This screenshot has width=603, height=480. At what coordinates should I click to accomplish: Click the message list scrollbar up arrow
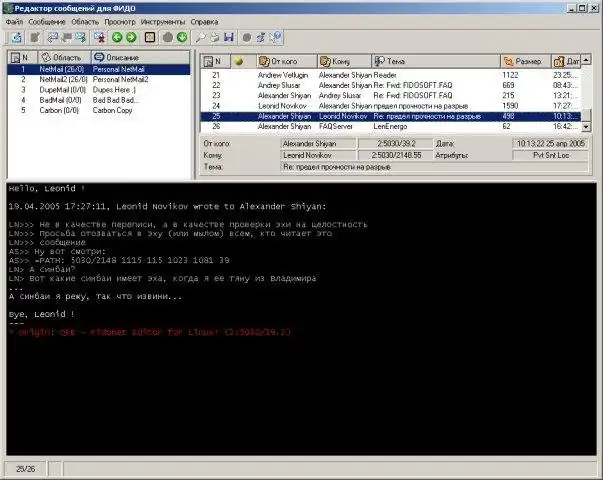coord(586,60)
